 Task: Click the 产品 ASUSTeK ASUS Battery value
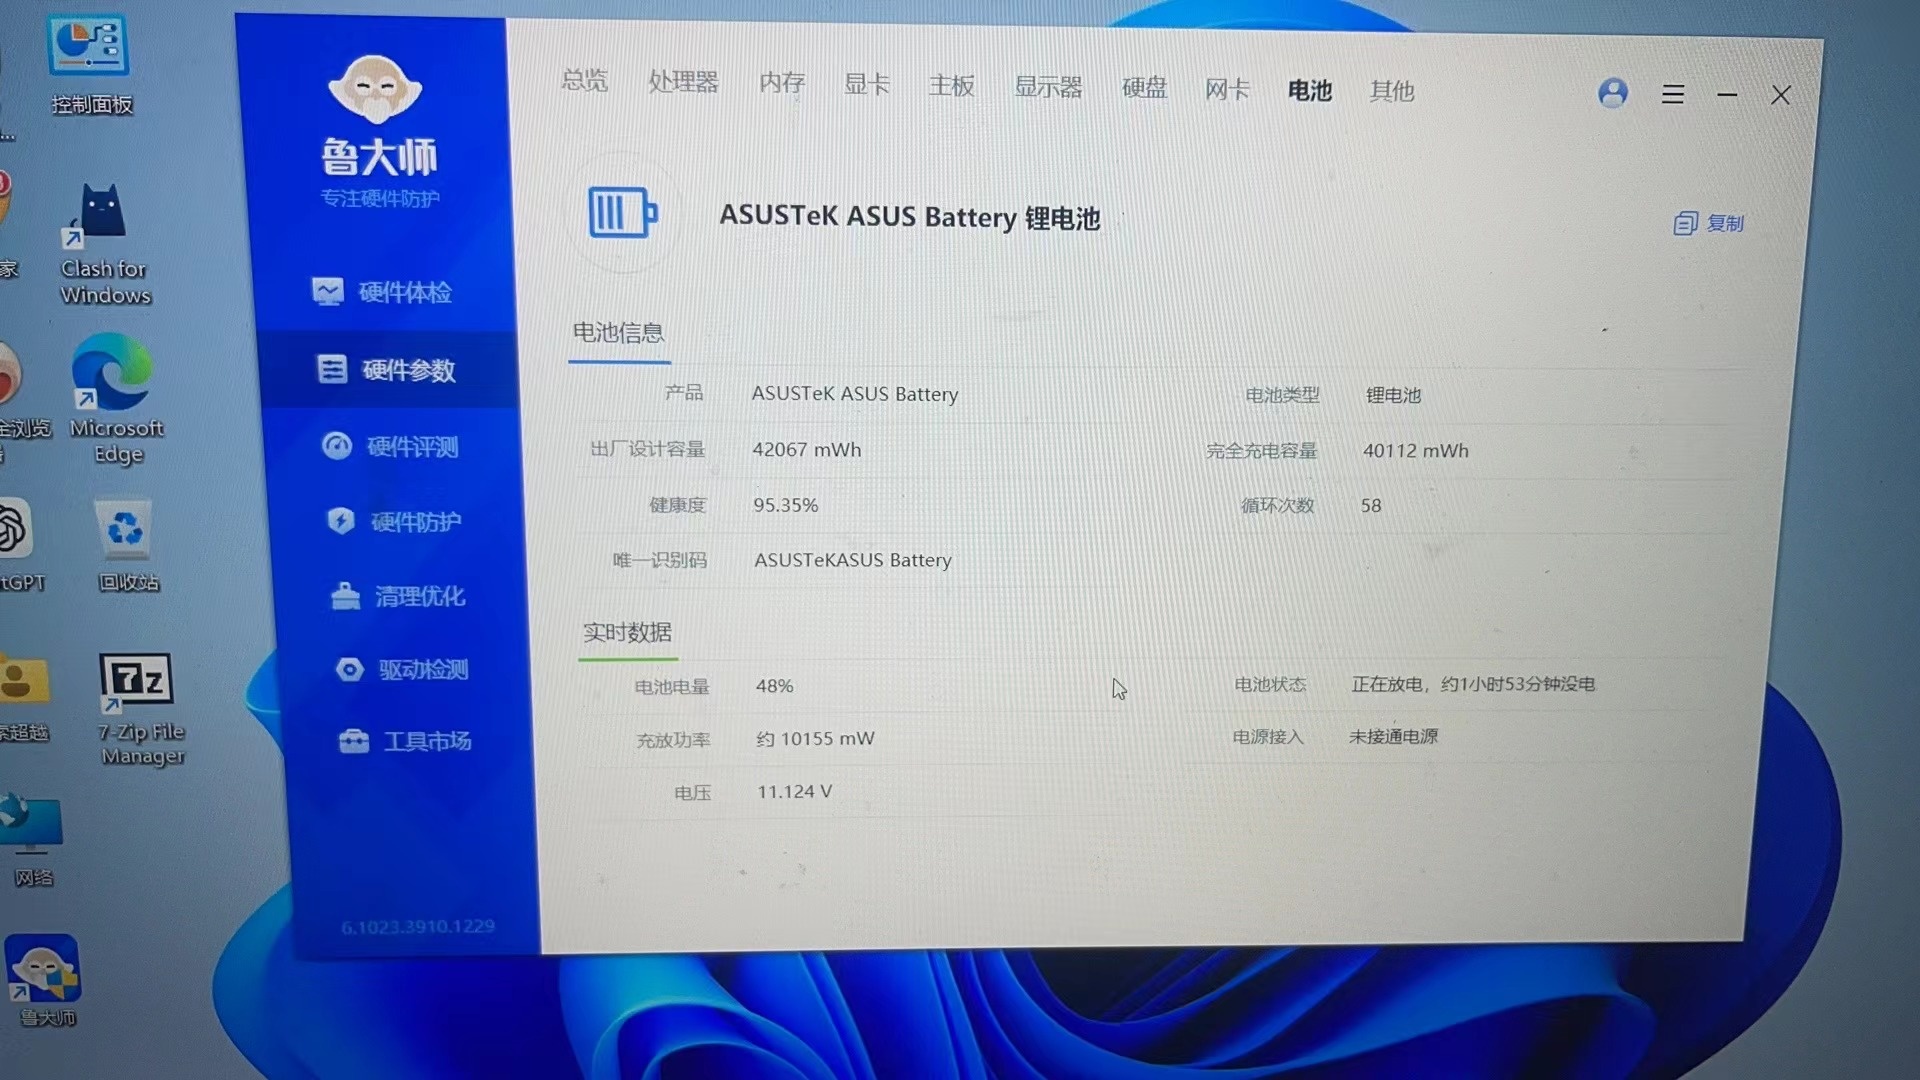[854, 394]
